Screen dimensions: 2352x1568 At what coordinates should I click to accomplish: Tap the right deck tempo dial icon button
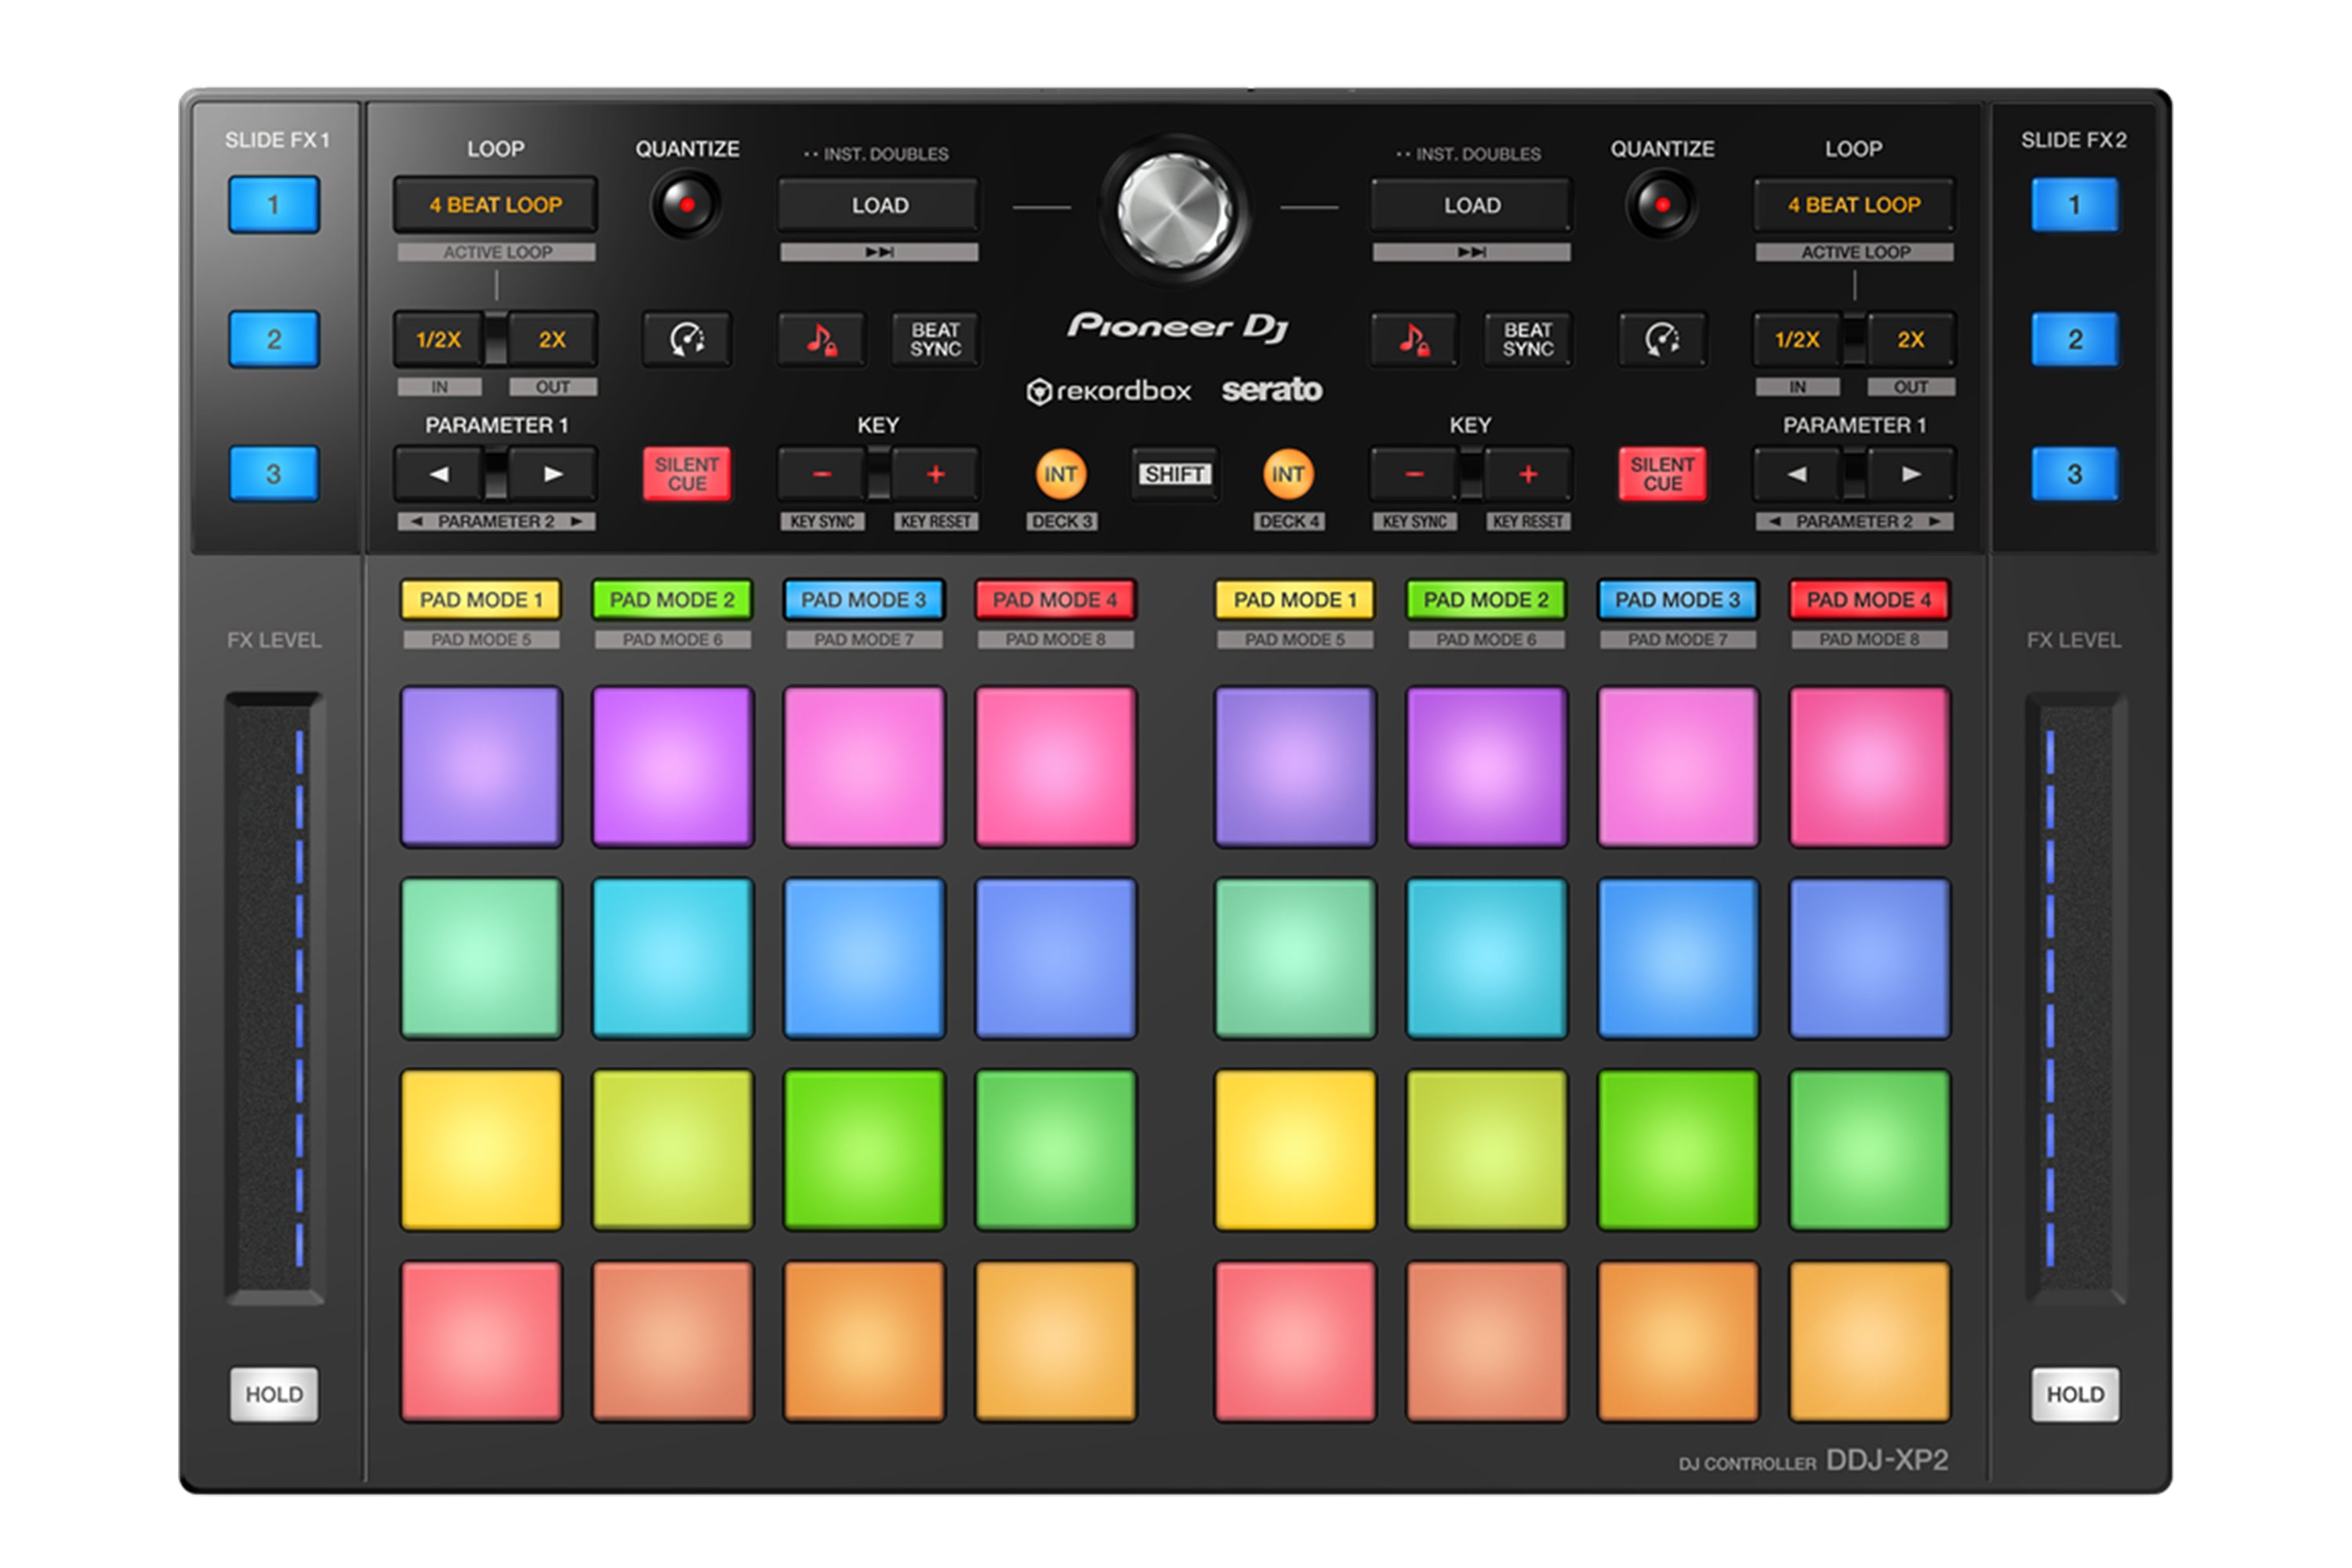tap(1662, 340)
